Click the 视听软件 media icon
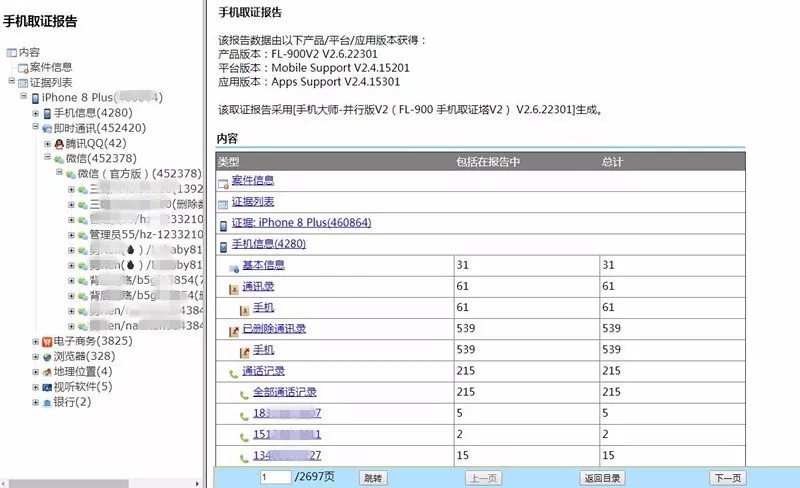 (x=47, y=387)
